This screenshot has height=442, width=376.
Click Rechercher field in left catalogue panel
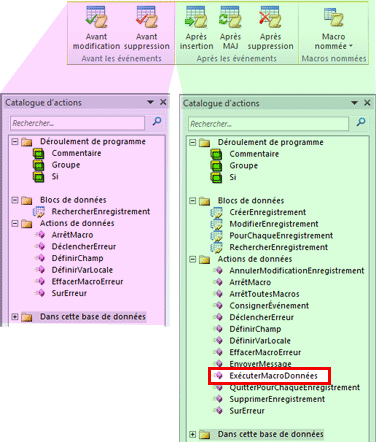pyautogui.click(x=78, y=123)
